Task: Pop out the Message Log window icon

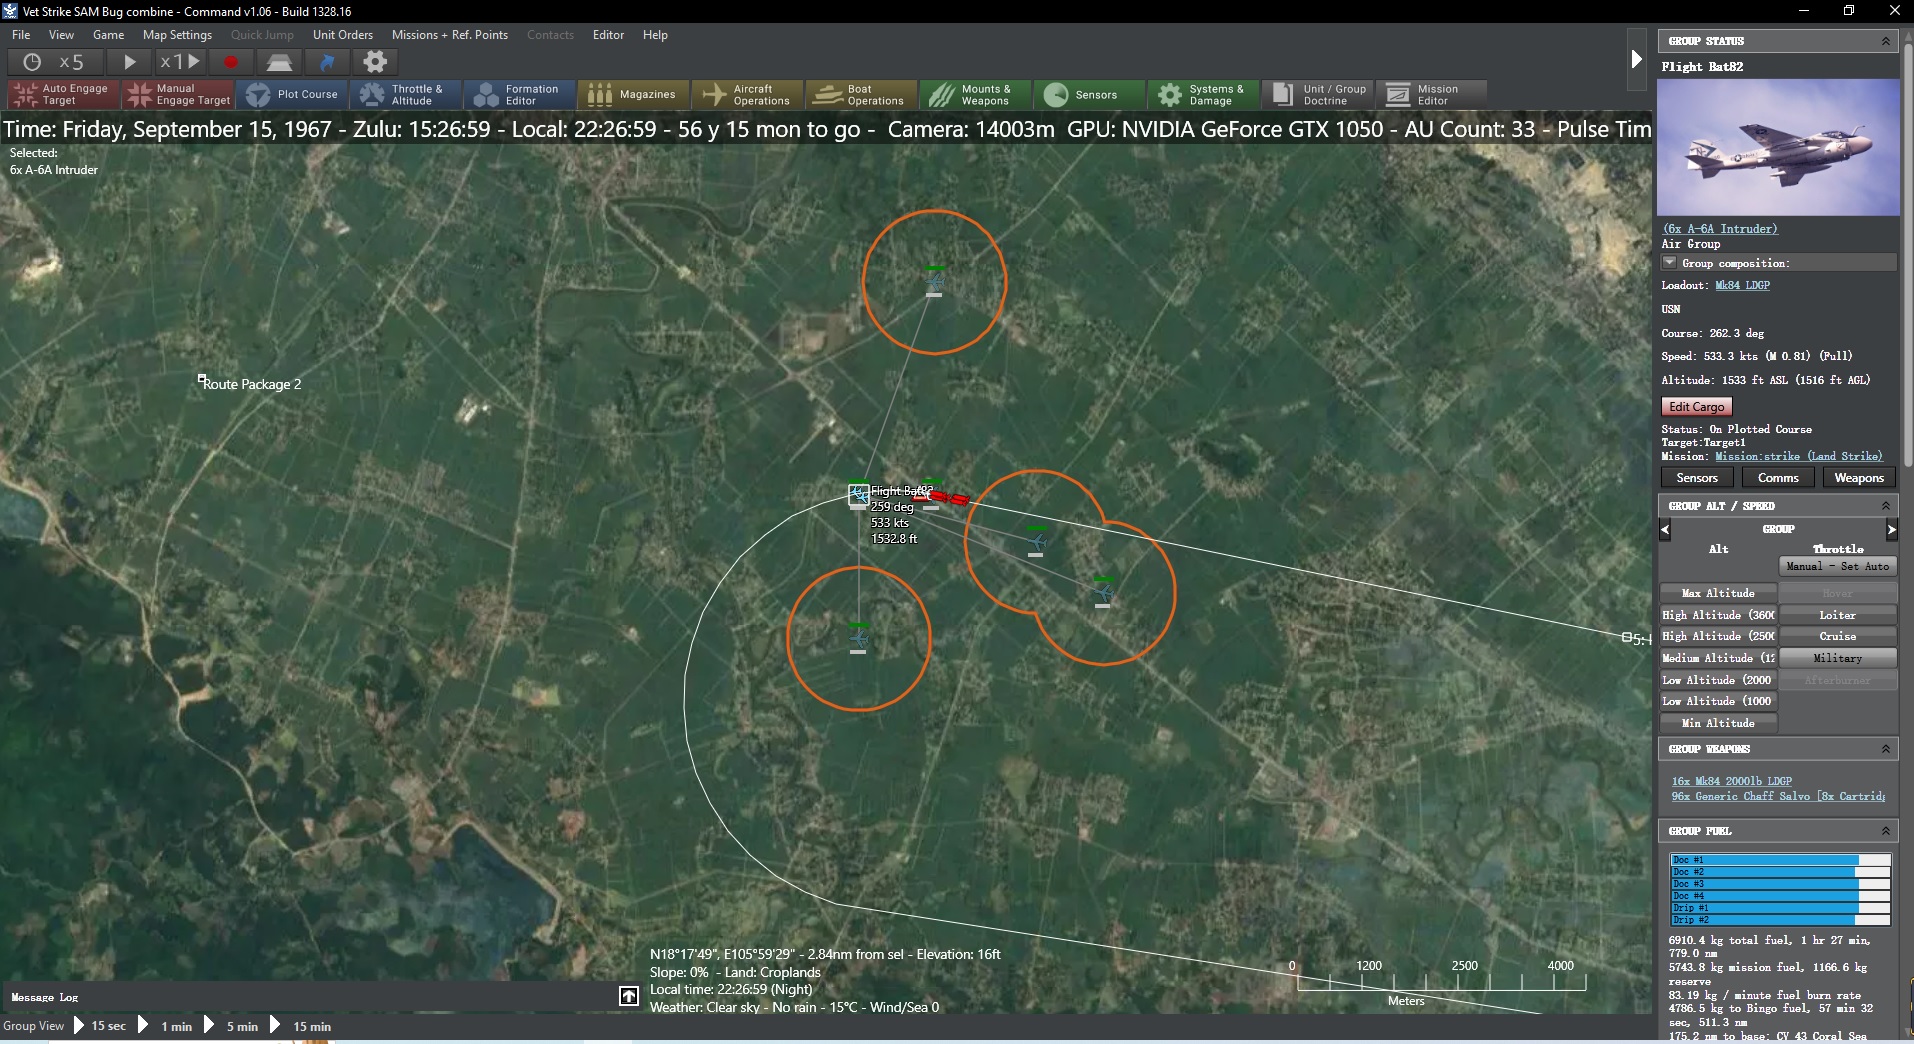Action: click(629, 996)
